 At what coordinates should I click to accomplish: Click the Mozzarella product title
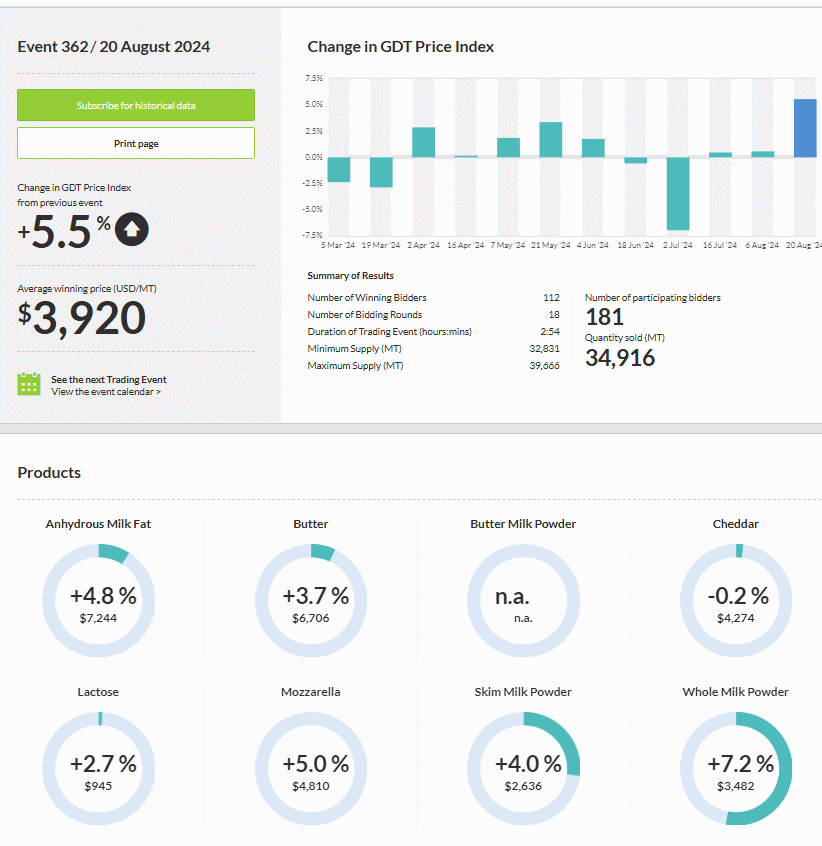[x=311, y=692]
